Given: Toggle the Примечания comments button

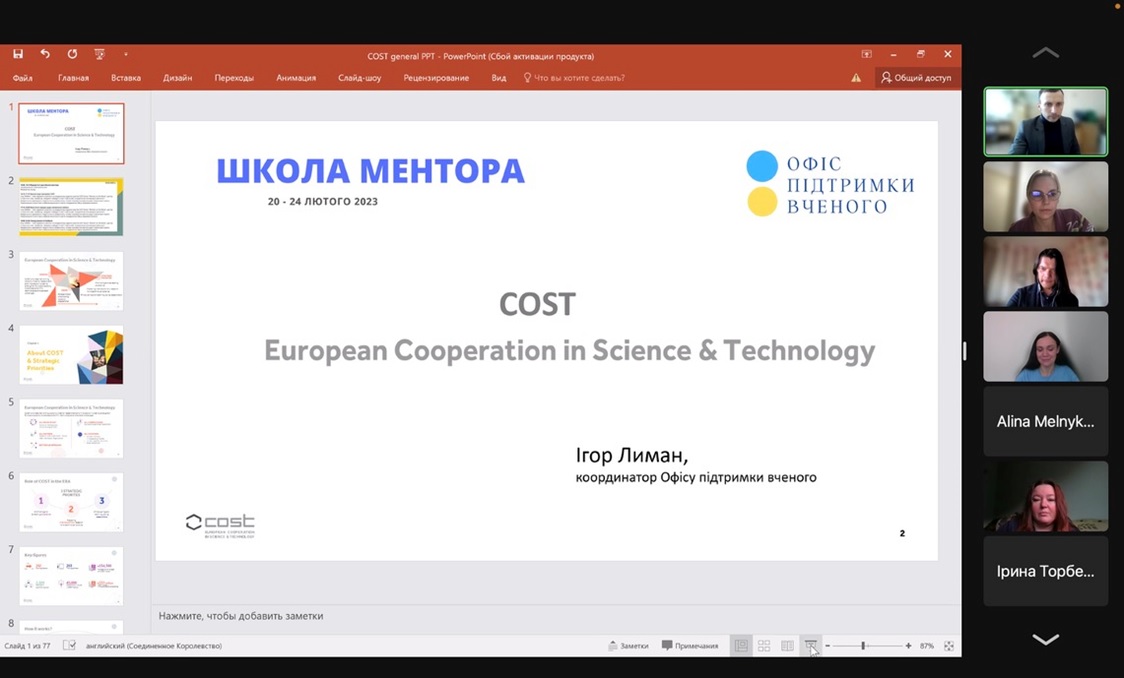Looking at the screenshot, I should coord(690,646).
